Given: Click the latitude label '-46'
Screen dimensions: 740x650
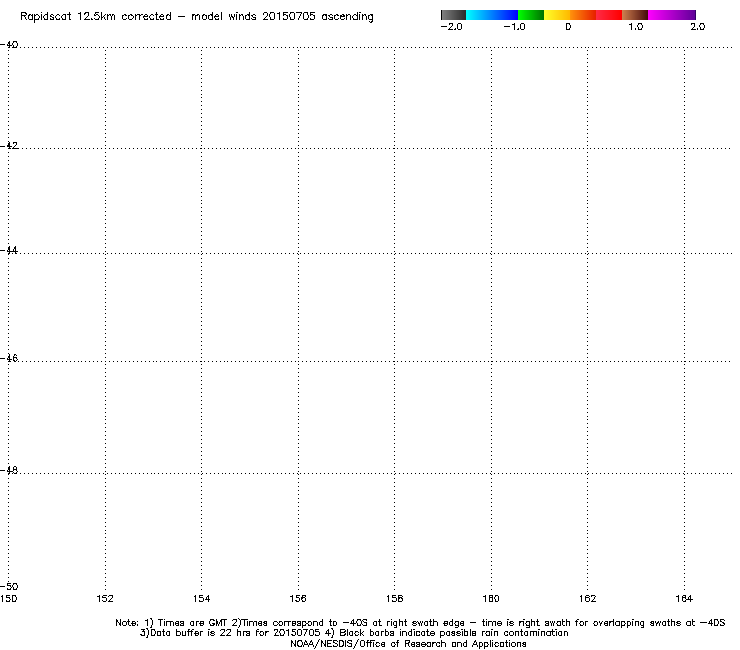Looking at the screenshot, I should 9,358.
